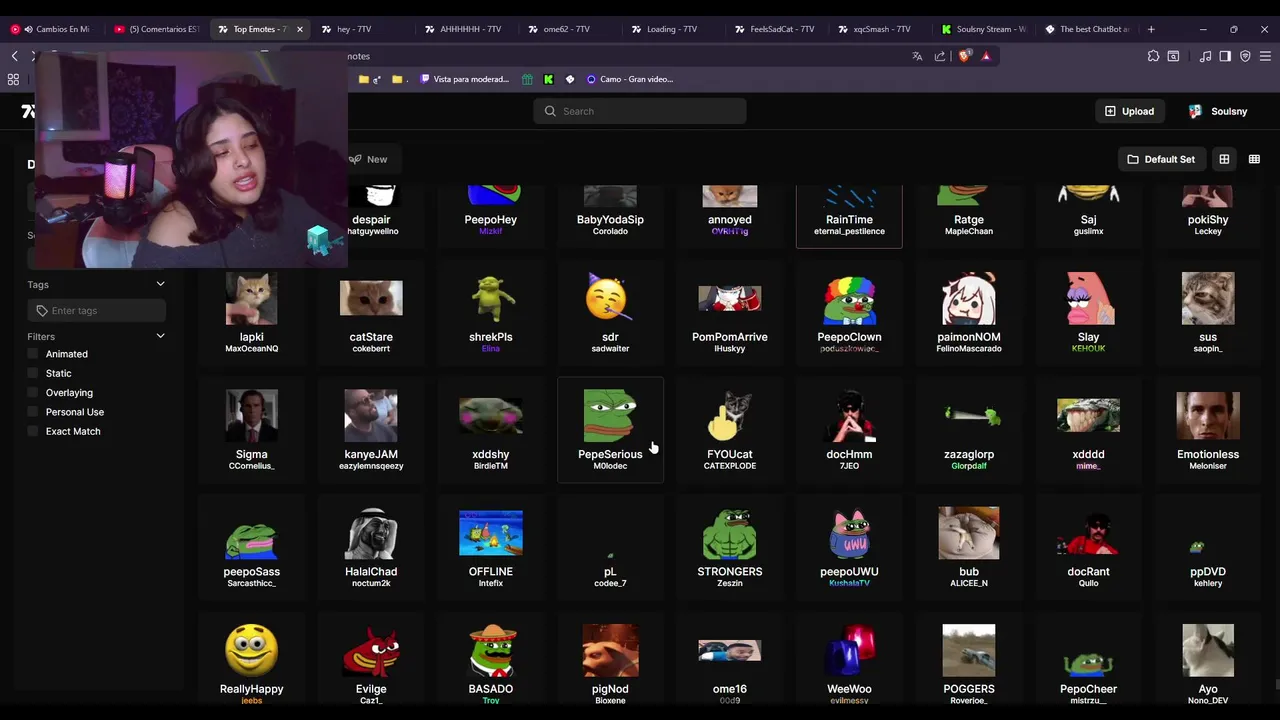Image resolution: width=1280 pixels, height=720 pixels.
Task: Open emote author link M0lodec
Action: (610, 466)
